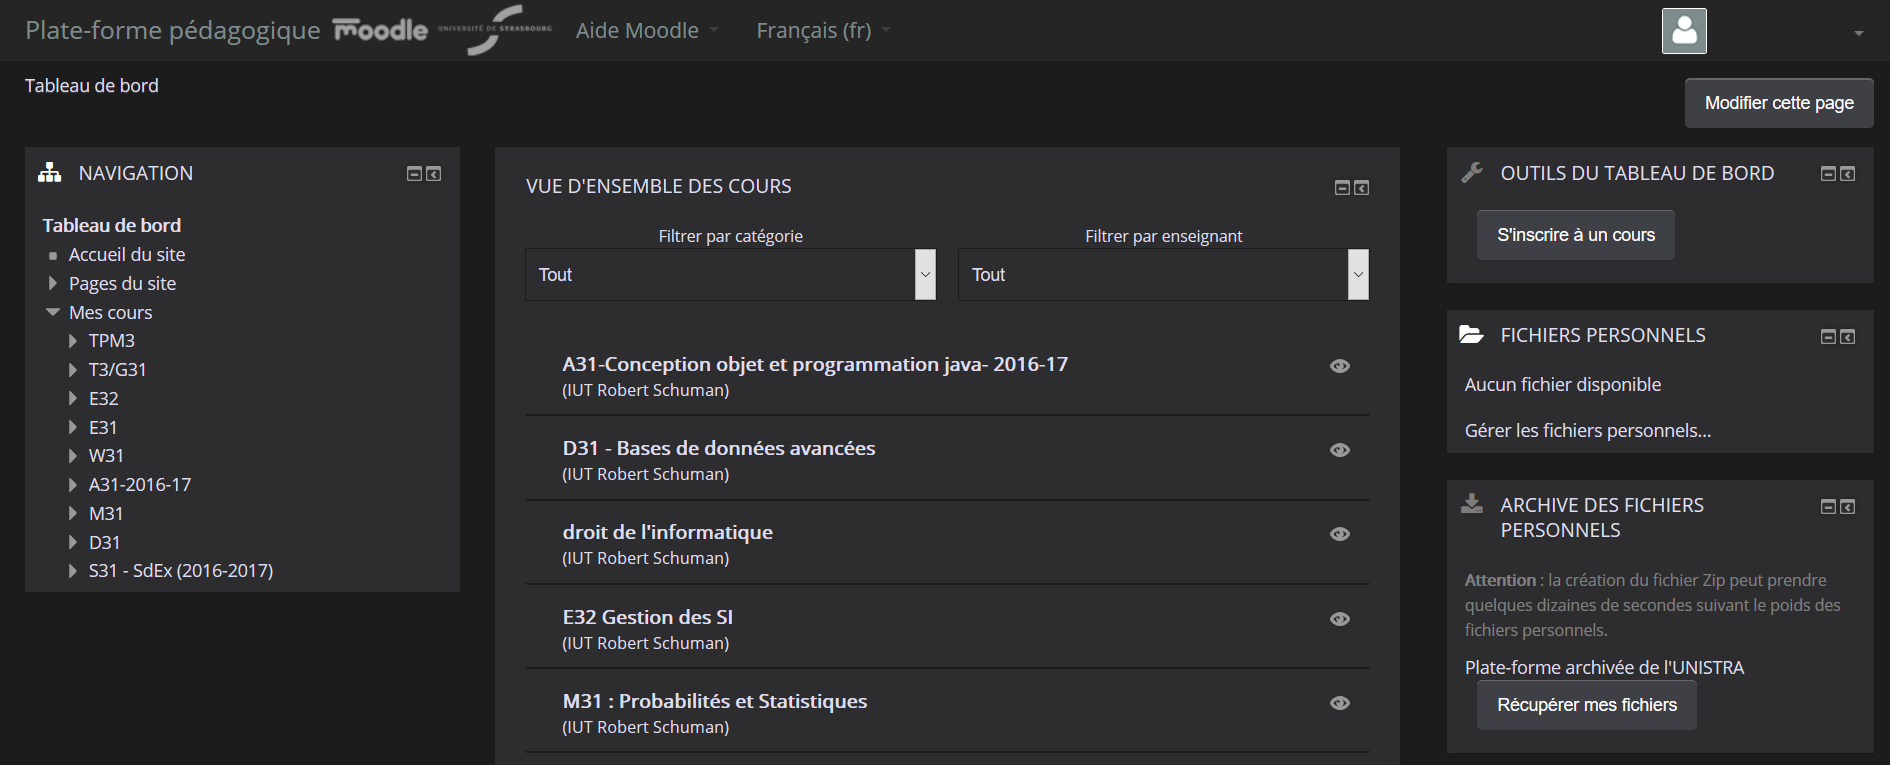Dock the Archive des fichiers personnels block
Screen dimensions: 1890x765
point(1848,507)
